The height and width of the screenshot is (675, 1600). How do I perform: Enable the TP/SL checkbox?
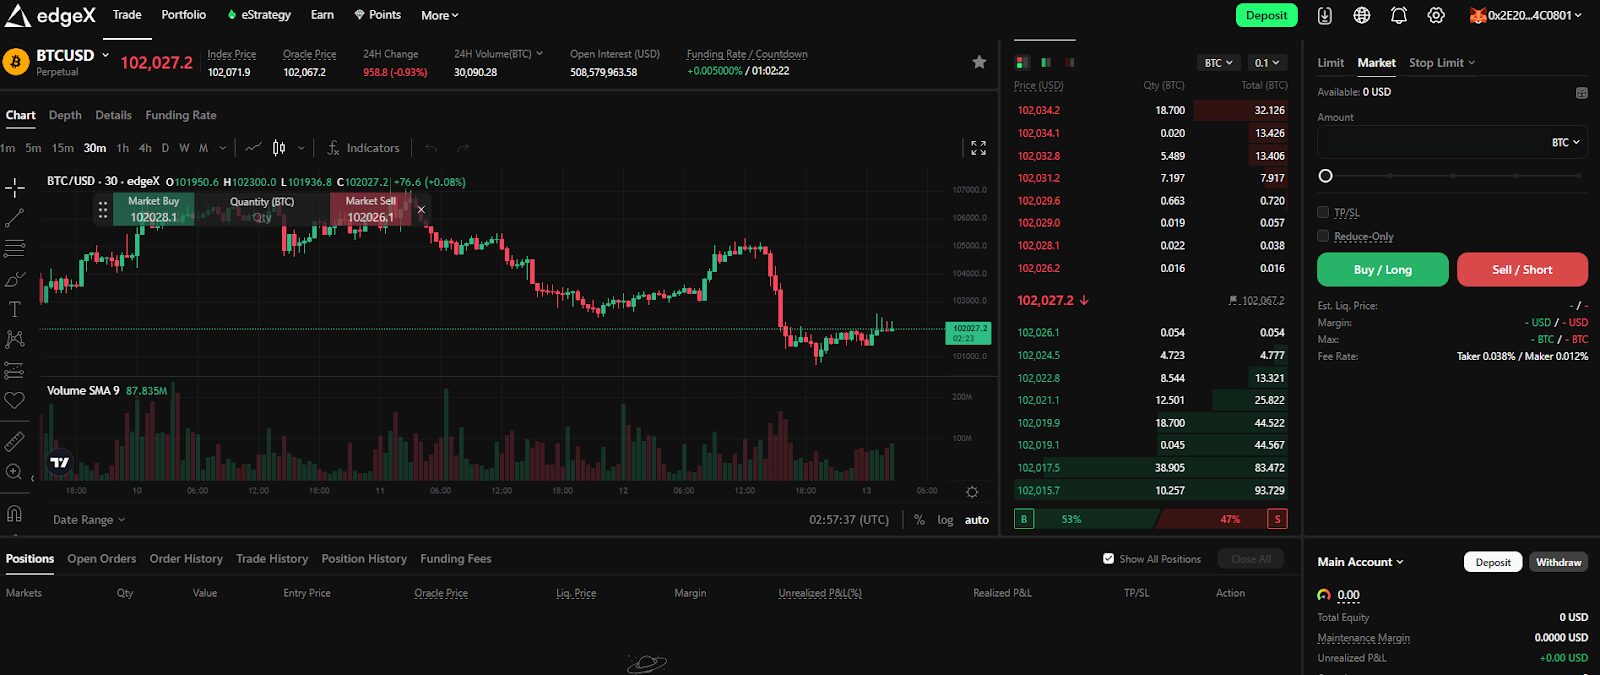tap(1323, 212)
